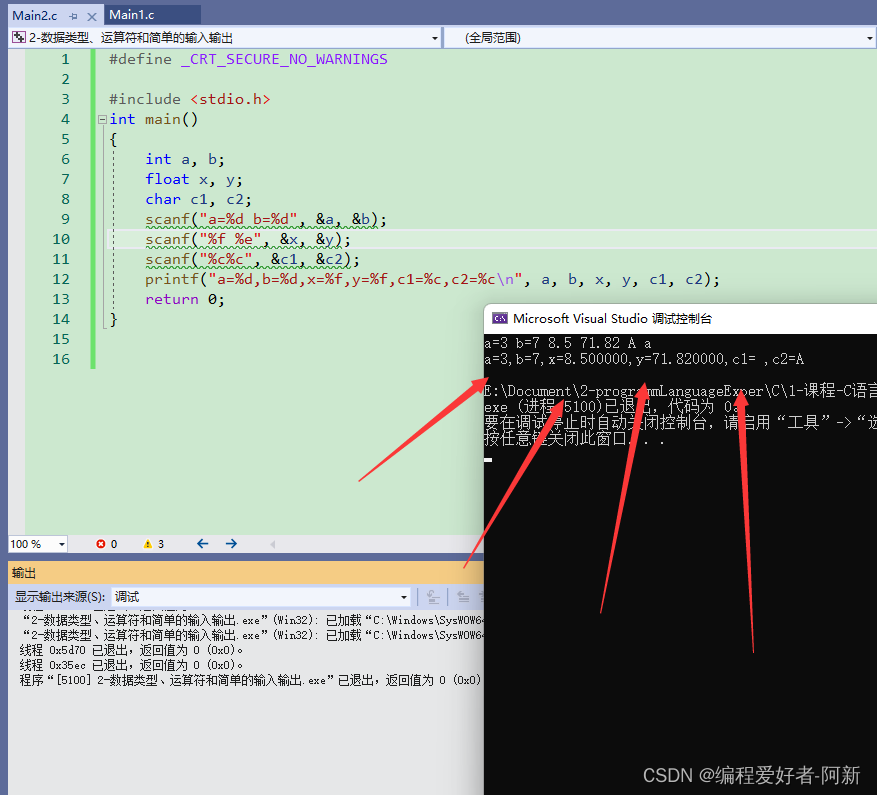Click the output toolbar find-message icon

(x=433, y=597)
